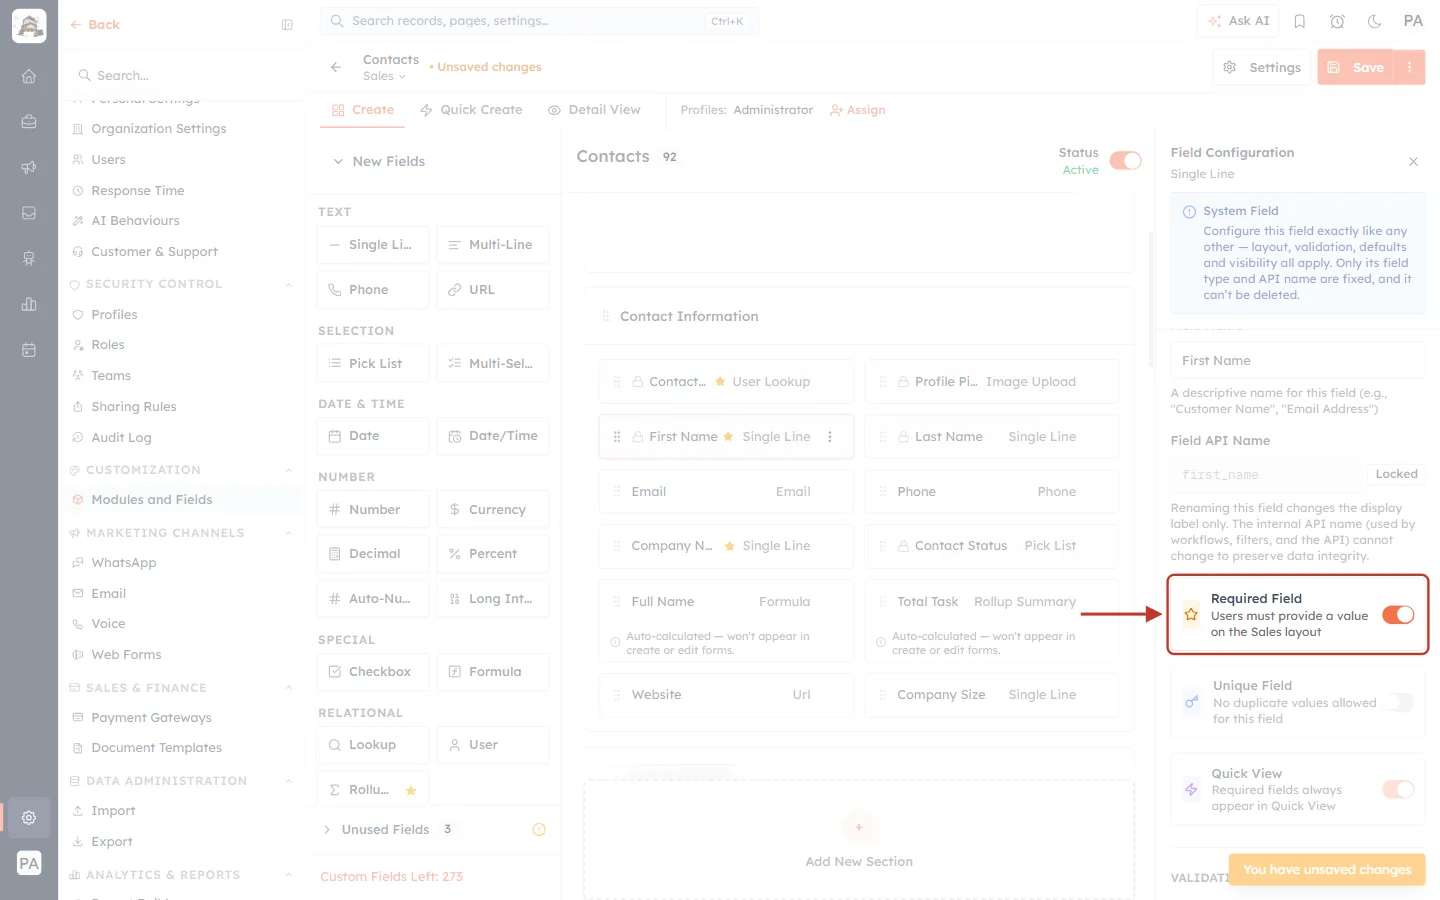This screenshot has height=900, width=1440.
Task: Click the settings gear icon in left rail
Action: tap(29, 818)
